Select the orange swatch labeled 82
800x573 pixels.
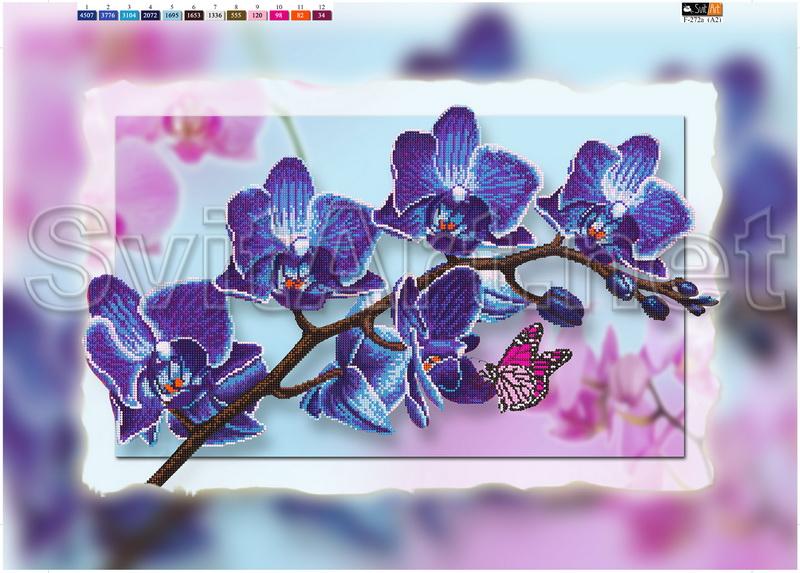pos(299,17)
